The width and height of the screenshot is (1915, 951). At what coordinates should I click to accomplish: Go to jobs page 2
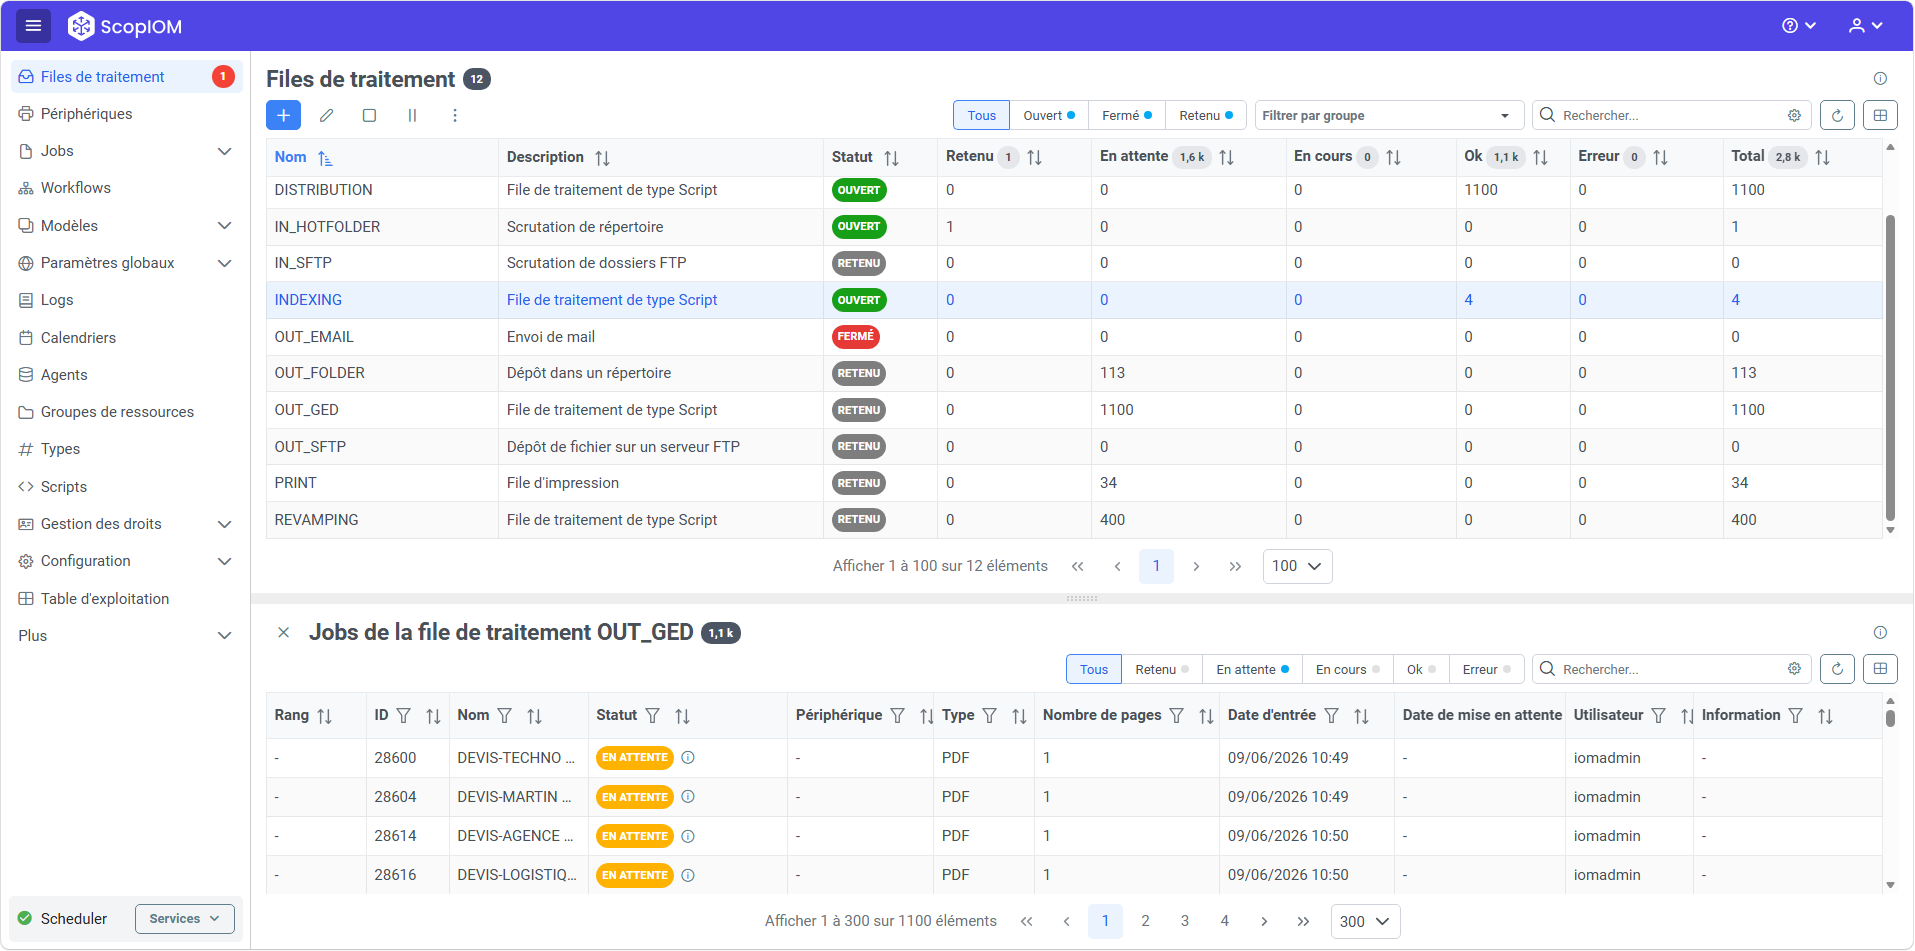coord(1145,921)
